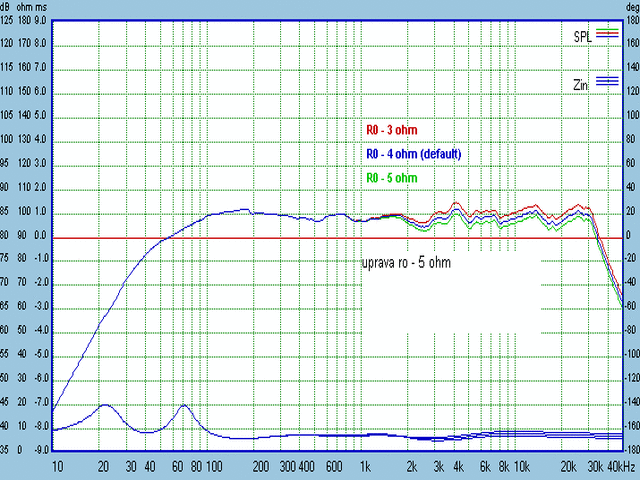This screenshot has width=640, height=480.
Task: Click the "3k" frequency axis label
Action: pos(439,466)
